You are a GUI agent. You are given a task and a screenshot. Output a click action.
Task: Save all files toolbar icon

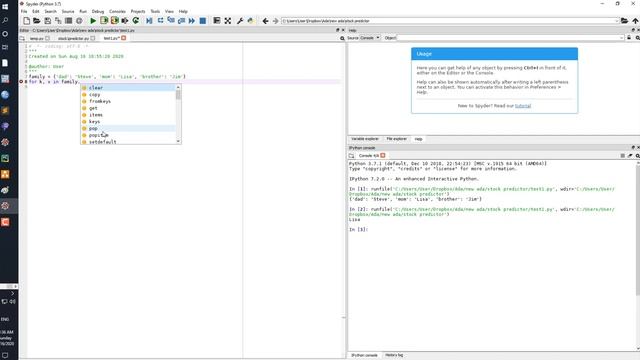(x=58, y=21)
